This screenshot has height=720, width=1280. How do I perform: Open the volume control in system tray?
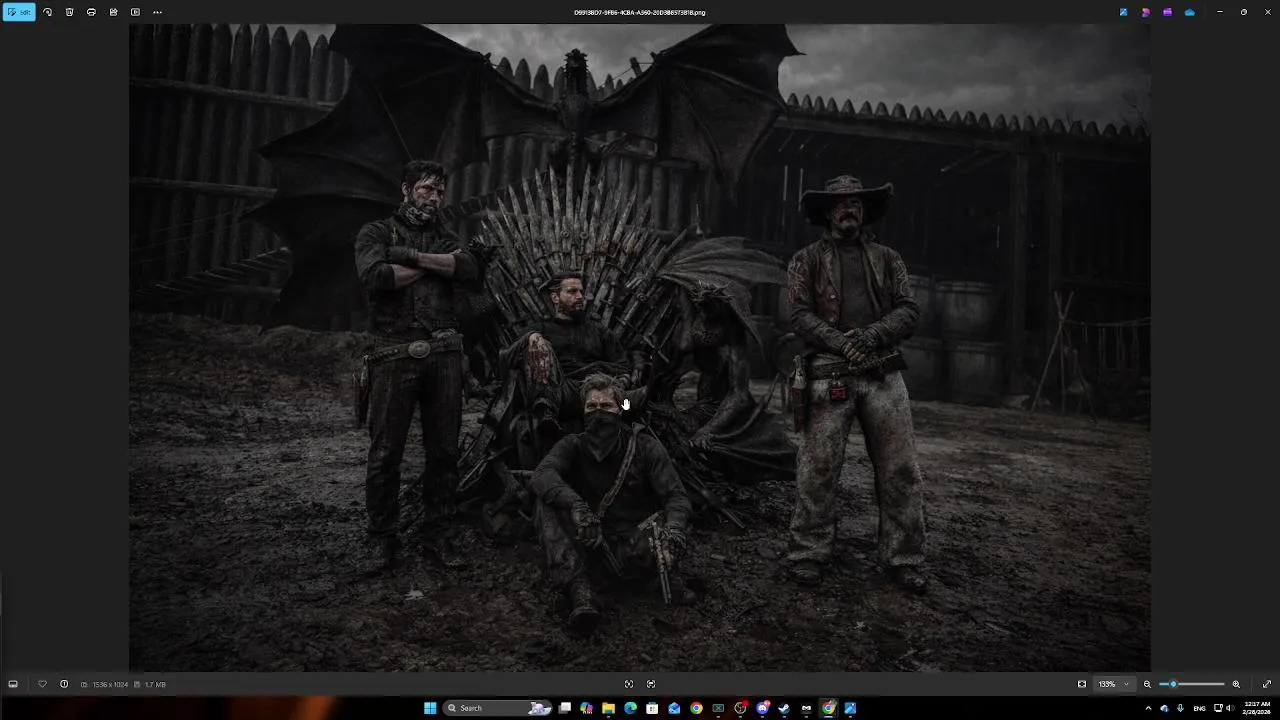click(x=1229, y=708)
